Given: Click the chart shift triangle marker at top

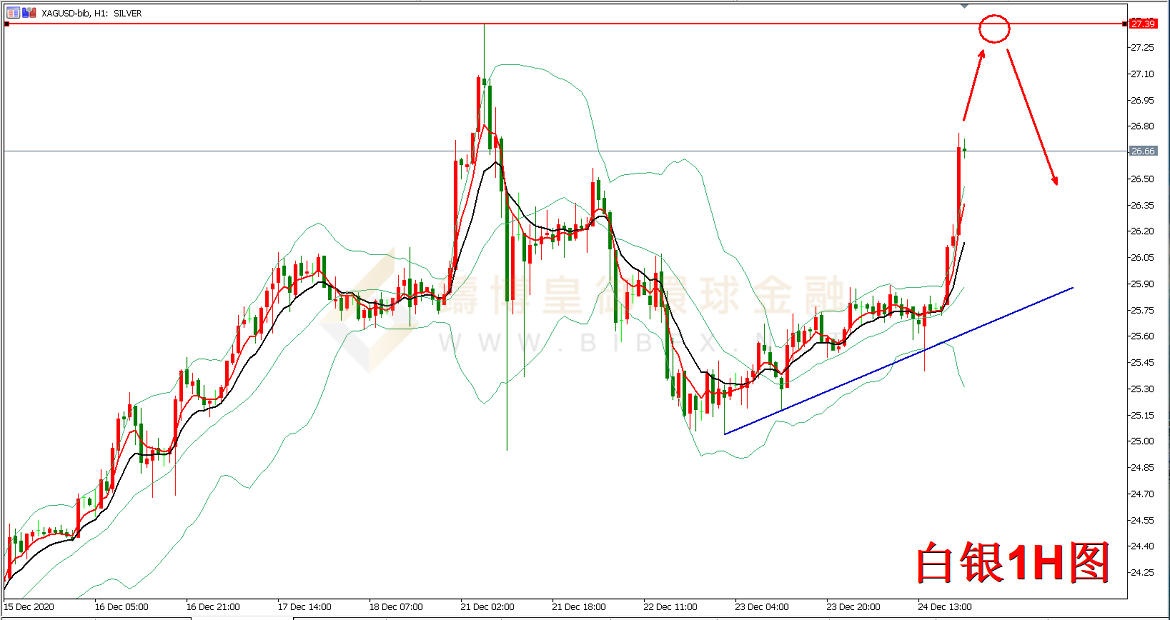Looking at the screenshot, I should click(965, 5).
